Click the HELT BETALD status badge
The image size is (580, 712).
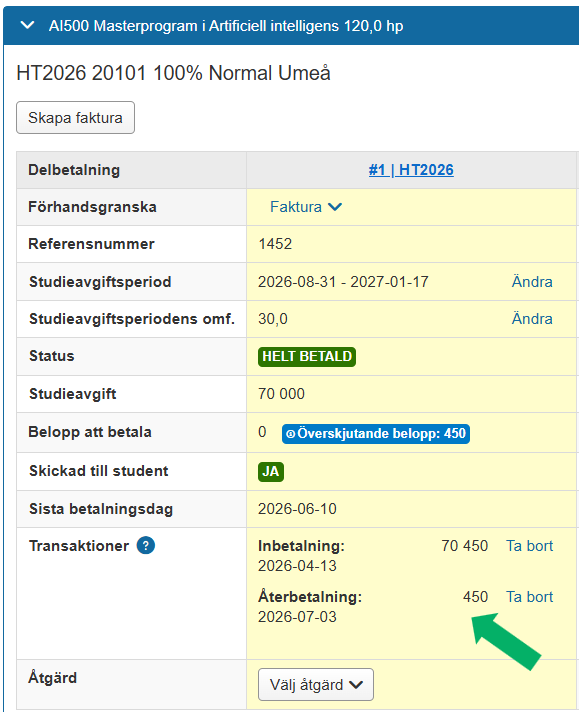click(307, 356)
